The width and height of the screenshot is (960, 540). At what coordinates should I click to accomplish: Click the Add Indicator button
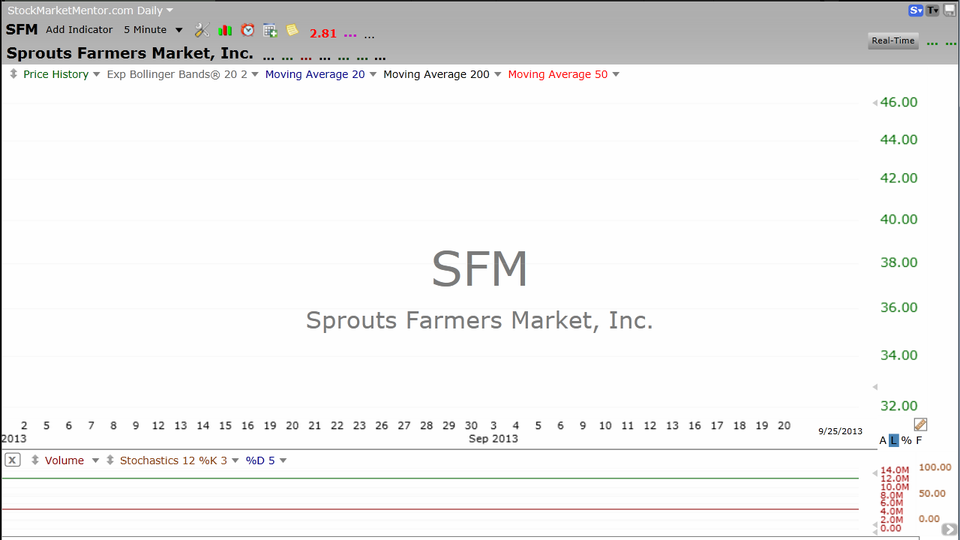coord(79,29)
